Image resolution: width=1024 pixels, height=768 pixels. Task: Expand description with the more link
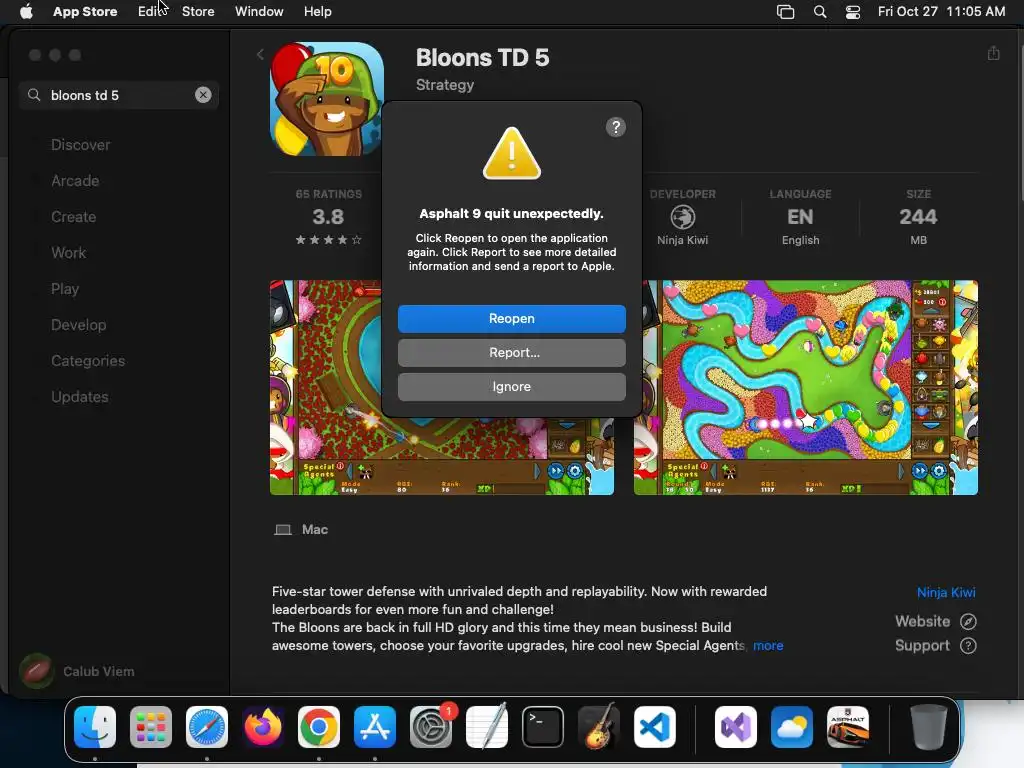(x=768, y=645)
